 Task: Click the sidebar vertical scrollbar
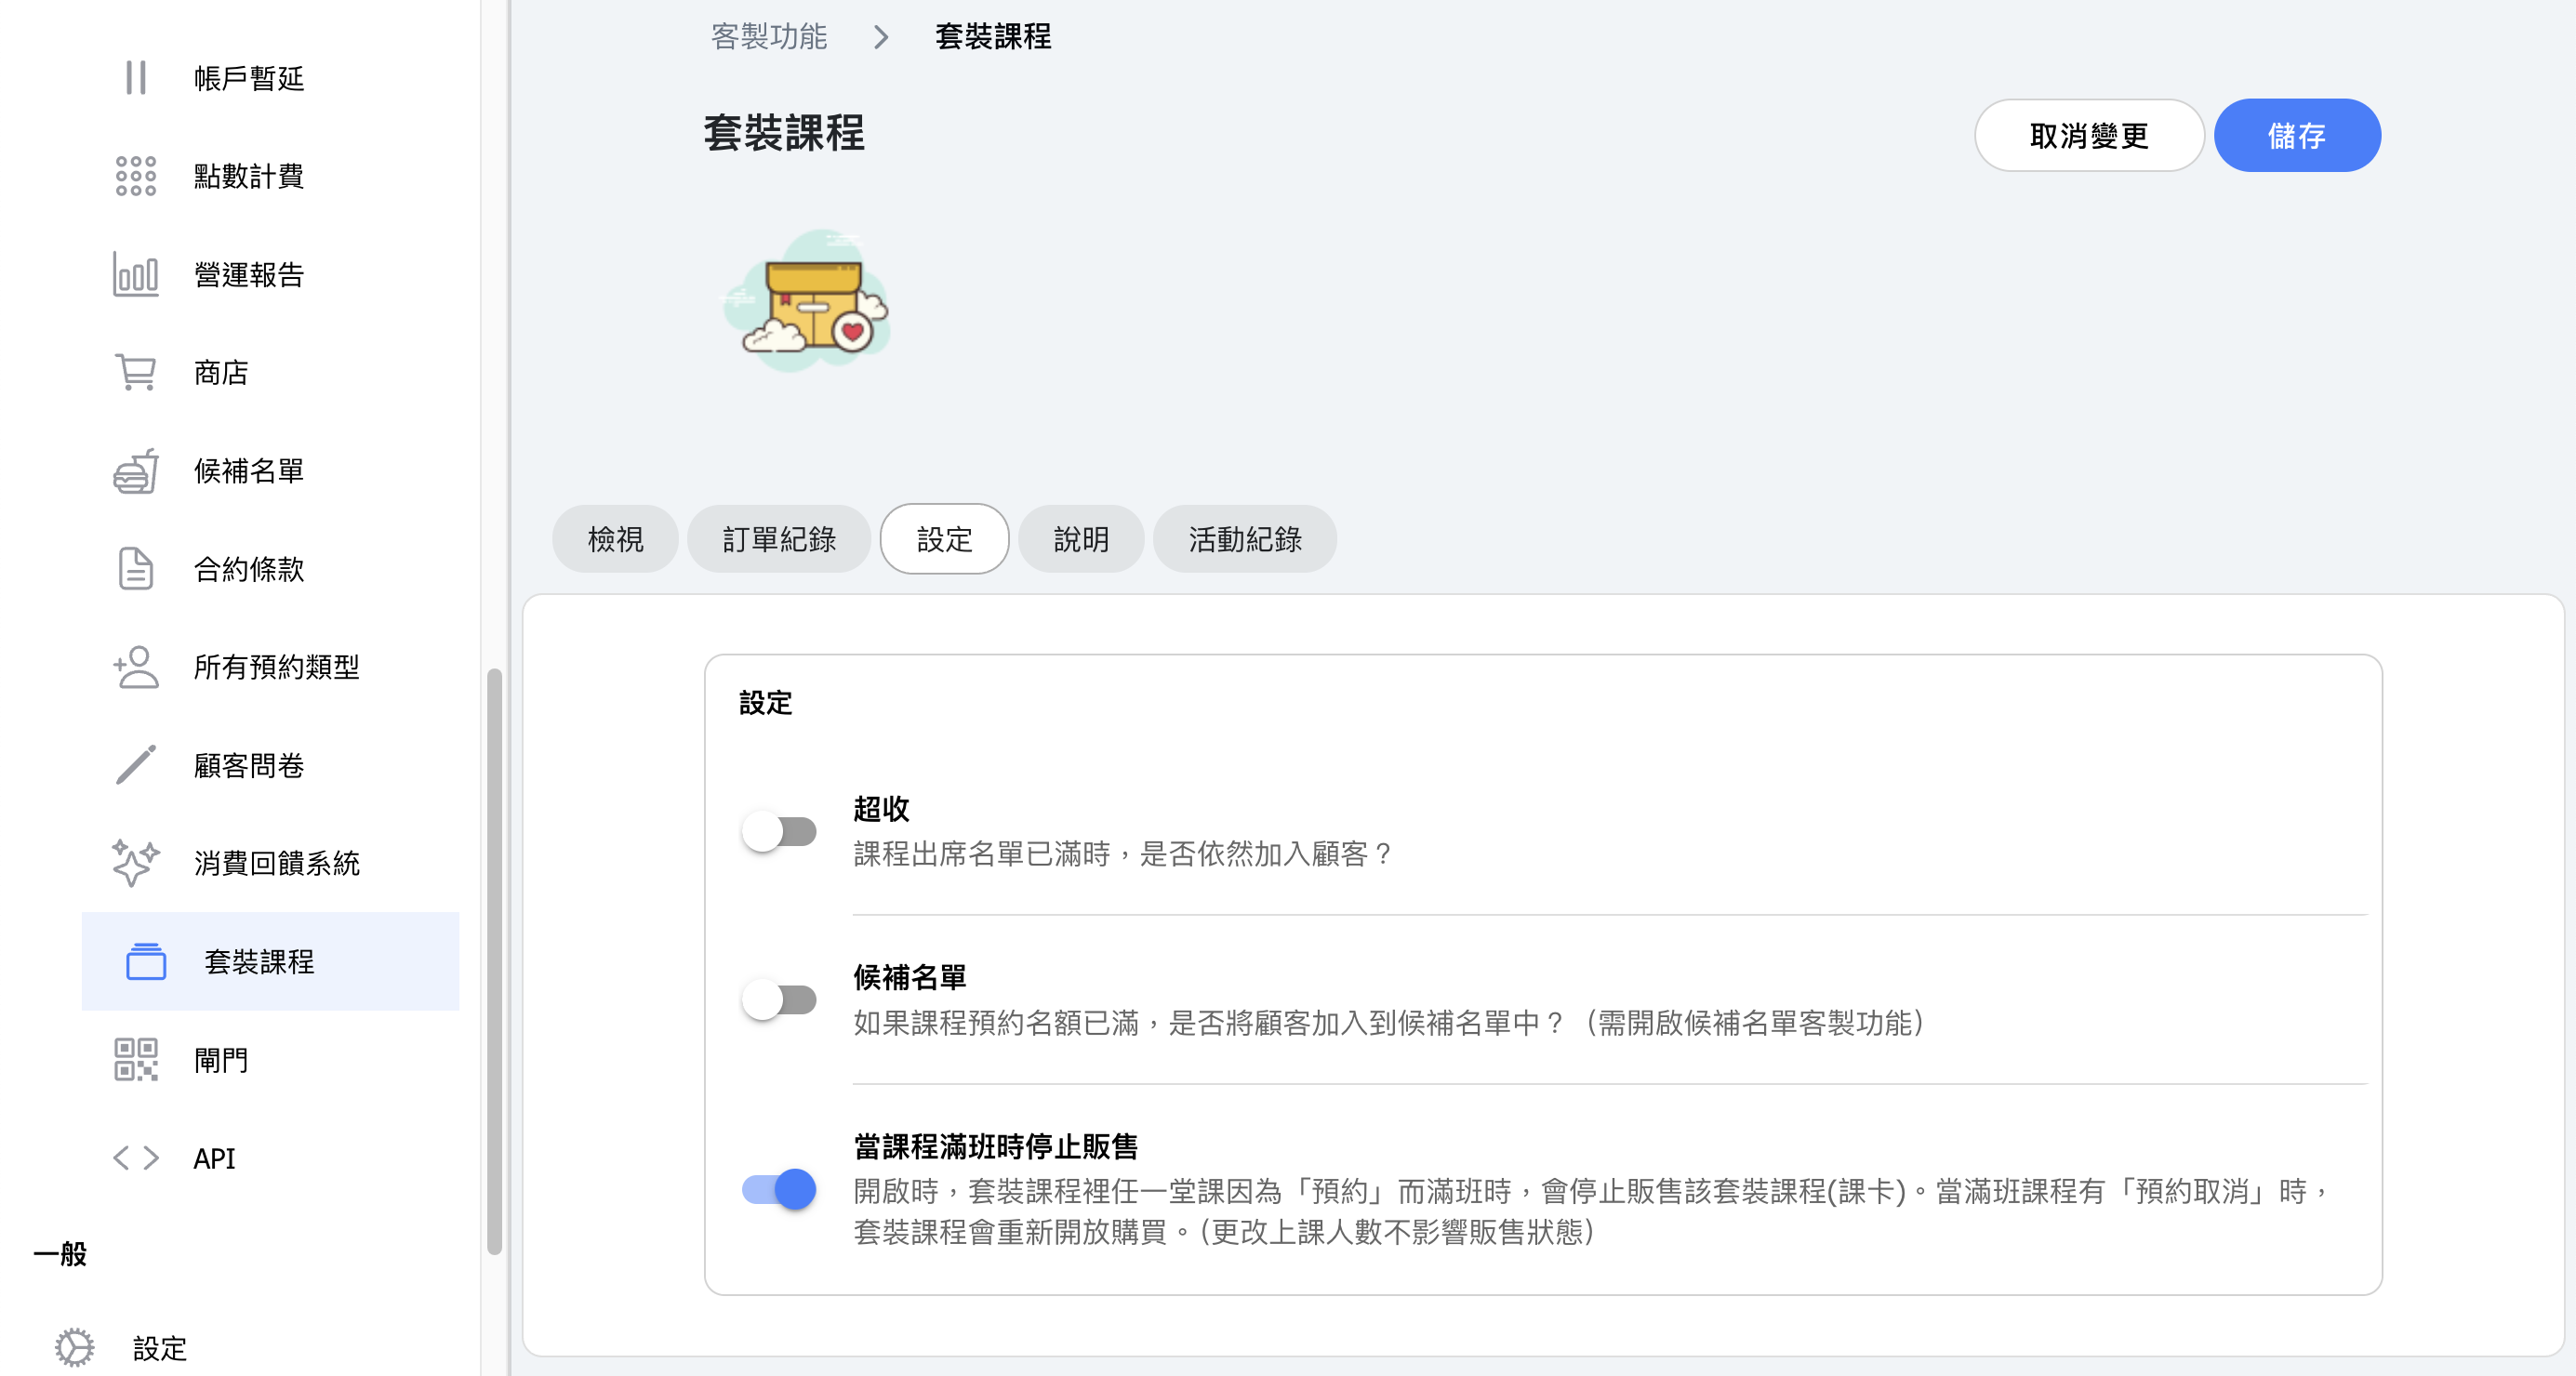coord(494,960)
